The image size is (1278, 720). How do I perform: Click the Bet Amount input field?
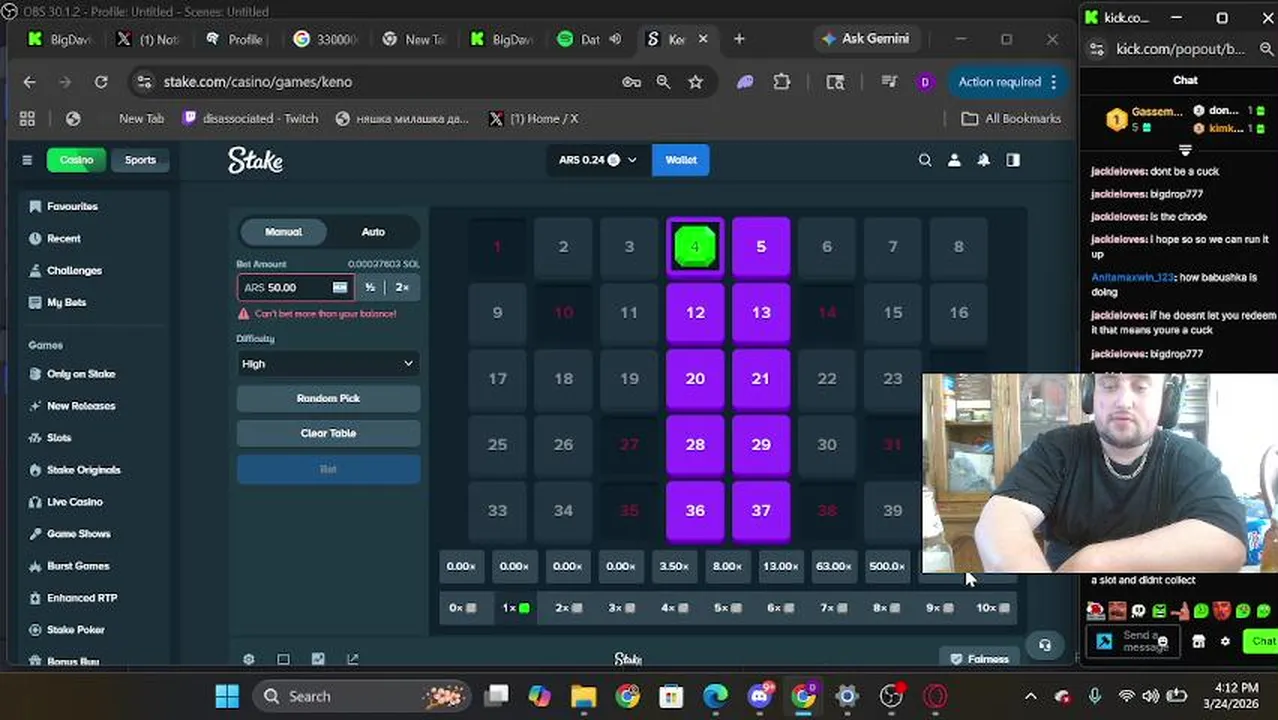(x=295, y=287)
